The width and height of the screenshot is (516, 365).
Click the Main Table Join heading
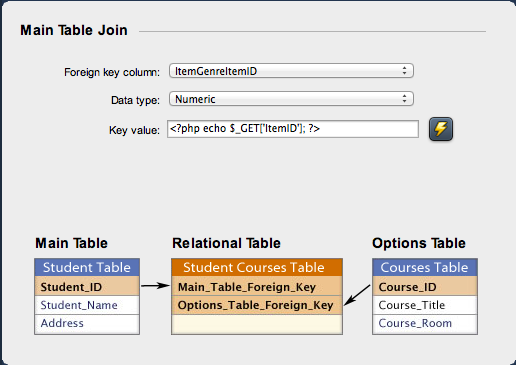[74, 30]
